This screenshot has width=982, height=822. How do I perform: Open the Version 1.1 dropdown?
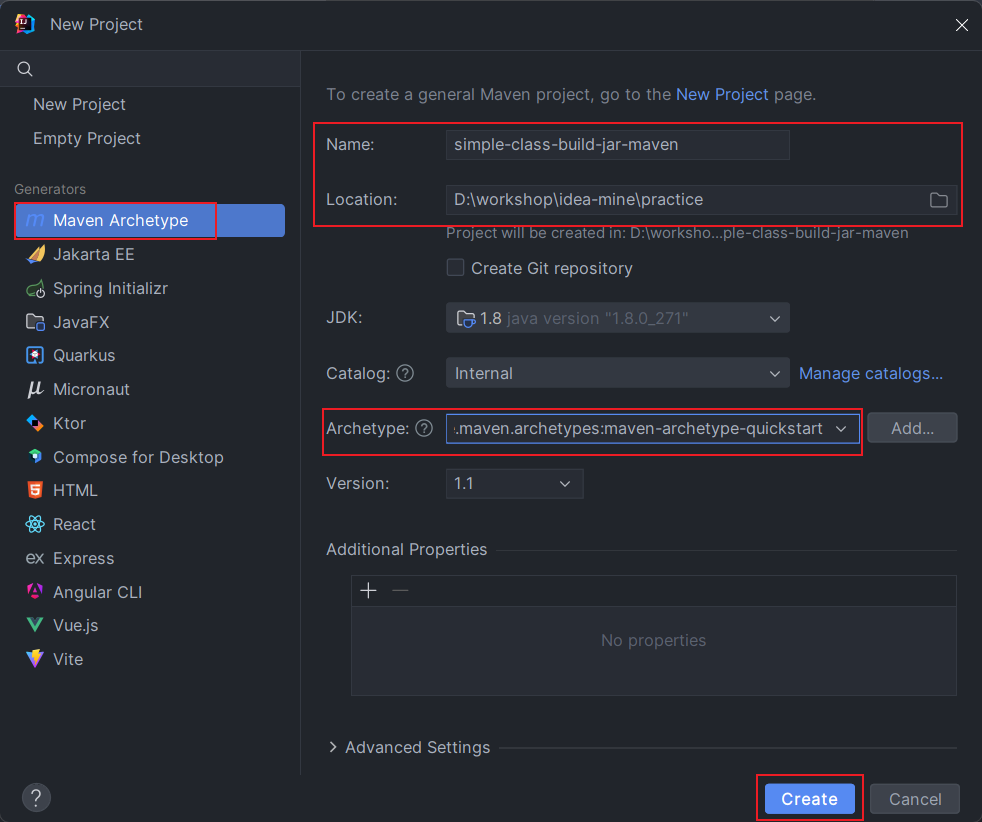point(513,483)
